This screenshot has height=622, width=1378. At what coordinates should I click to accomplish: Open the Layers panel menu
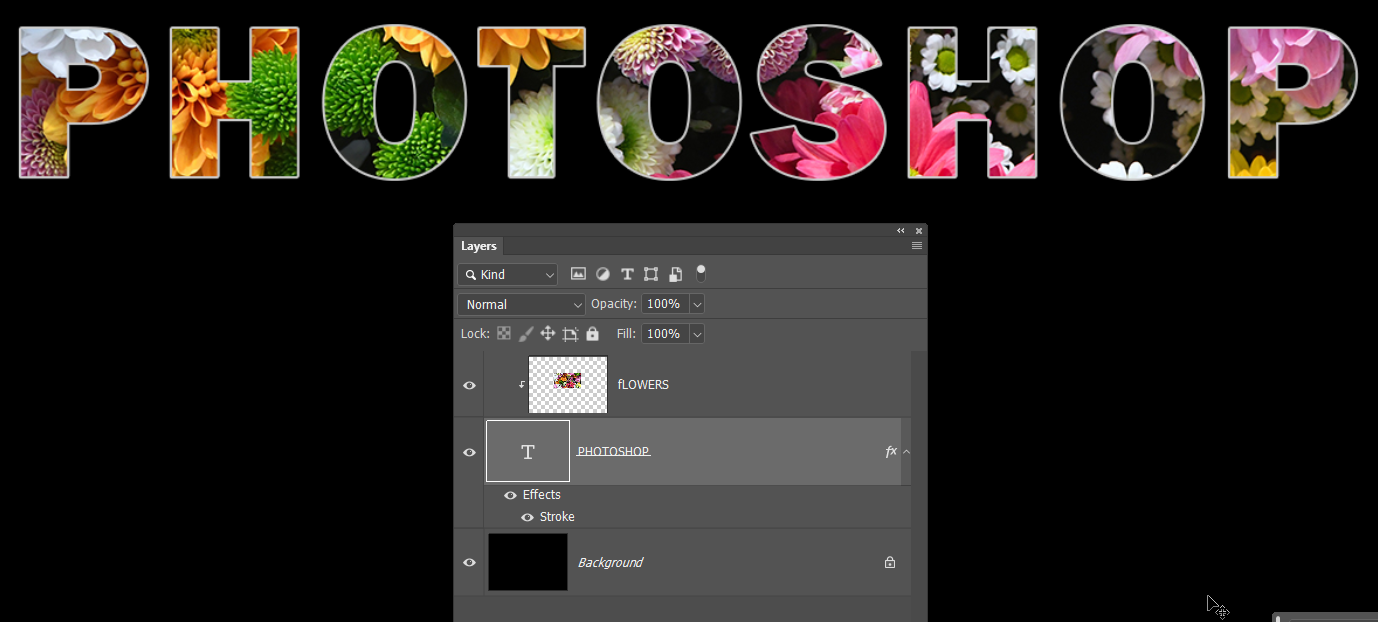[917, 245]
